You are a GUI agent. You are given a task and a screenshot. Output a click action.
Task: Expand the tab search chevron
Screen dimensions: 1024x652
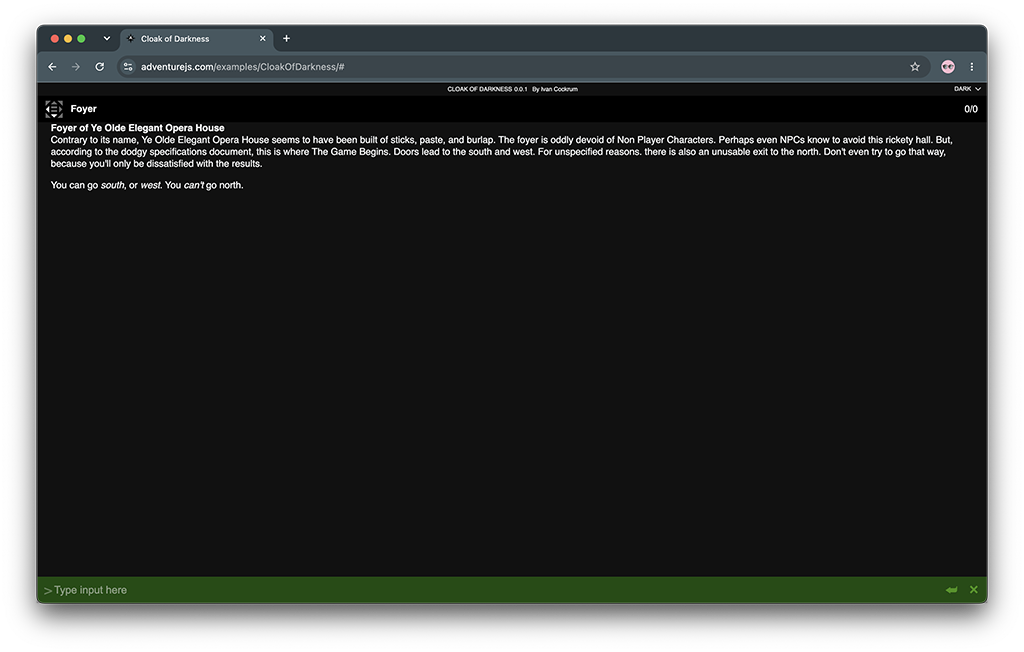coord(106,39)
